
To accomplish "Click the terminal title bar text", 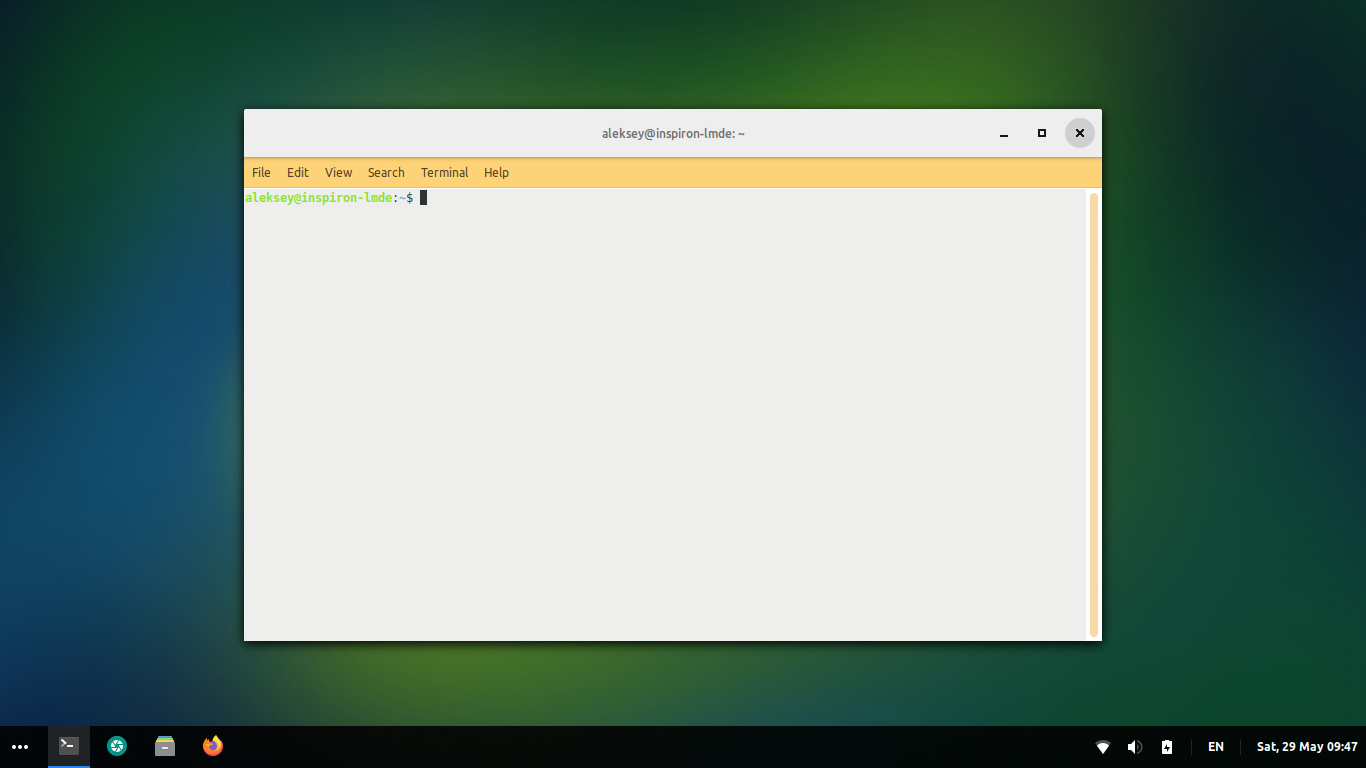I will (673, 133).
